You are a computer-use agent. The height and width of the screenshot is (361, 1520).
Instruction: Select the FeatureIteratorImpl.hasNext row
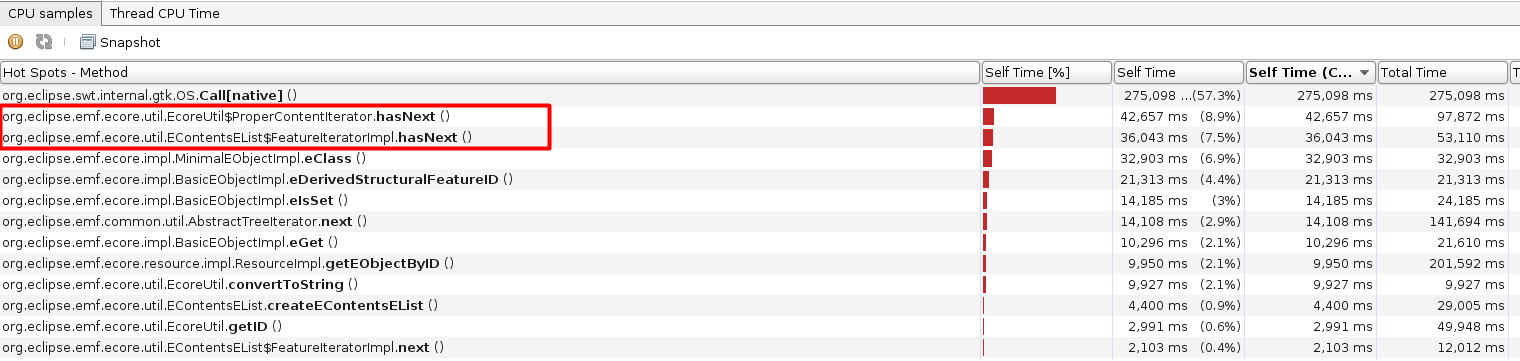point(760,137)
